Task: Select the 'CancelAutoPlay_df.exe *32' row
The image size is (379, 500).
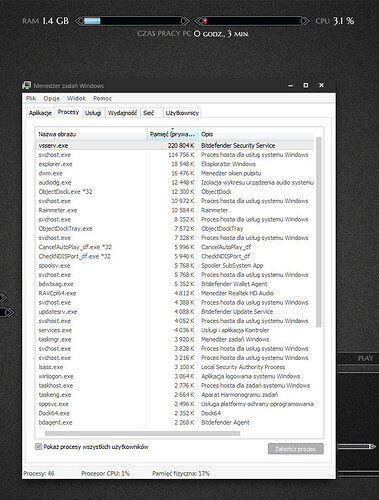Action: click(175, 247)
